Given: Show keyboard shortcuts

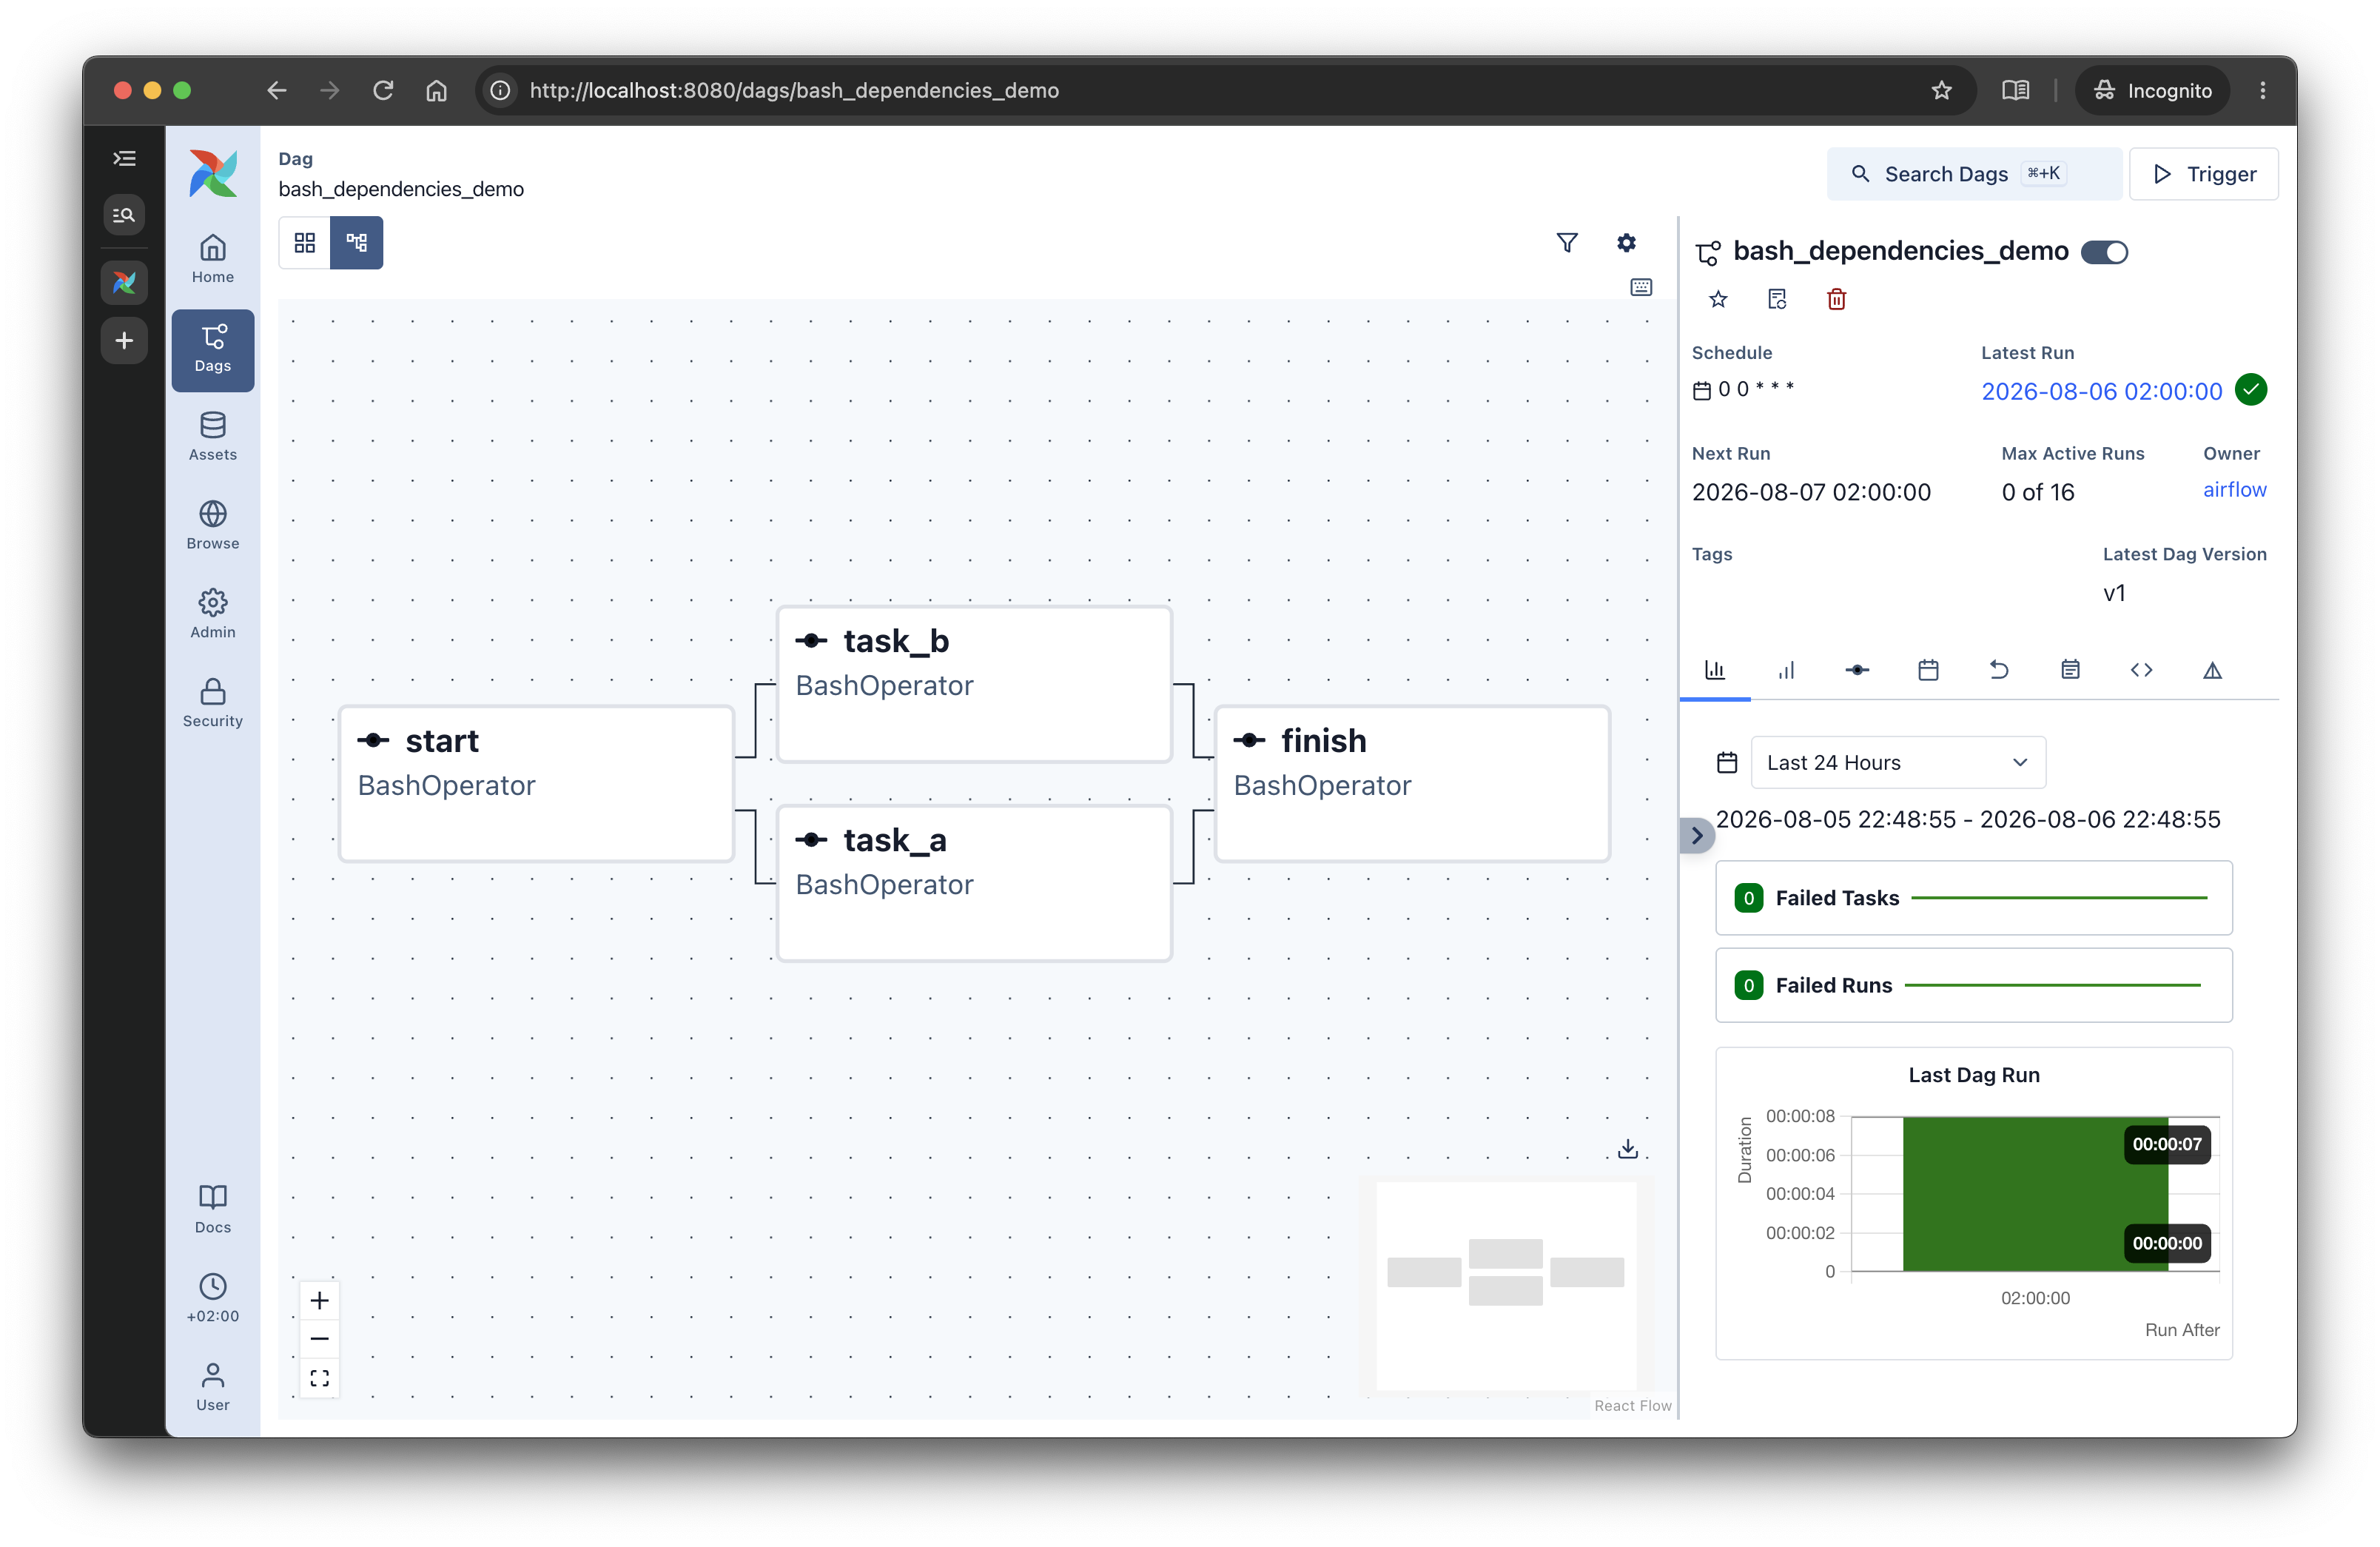Looking at the screenshot, I should [1641, 287].
